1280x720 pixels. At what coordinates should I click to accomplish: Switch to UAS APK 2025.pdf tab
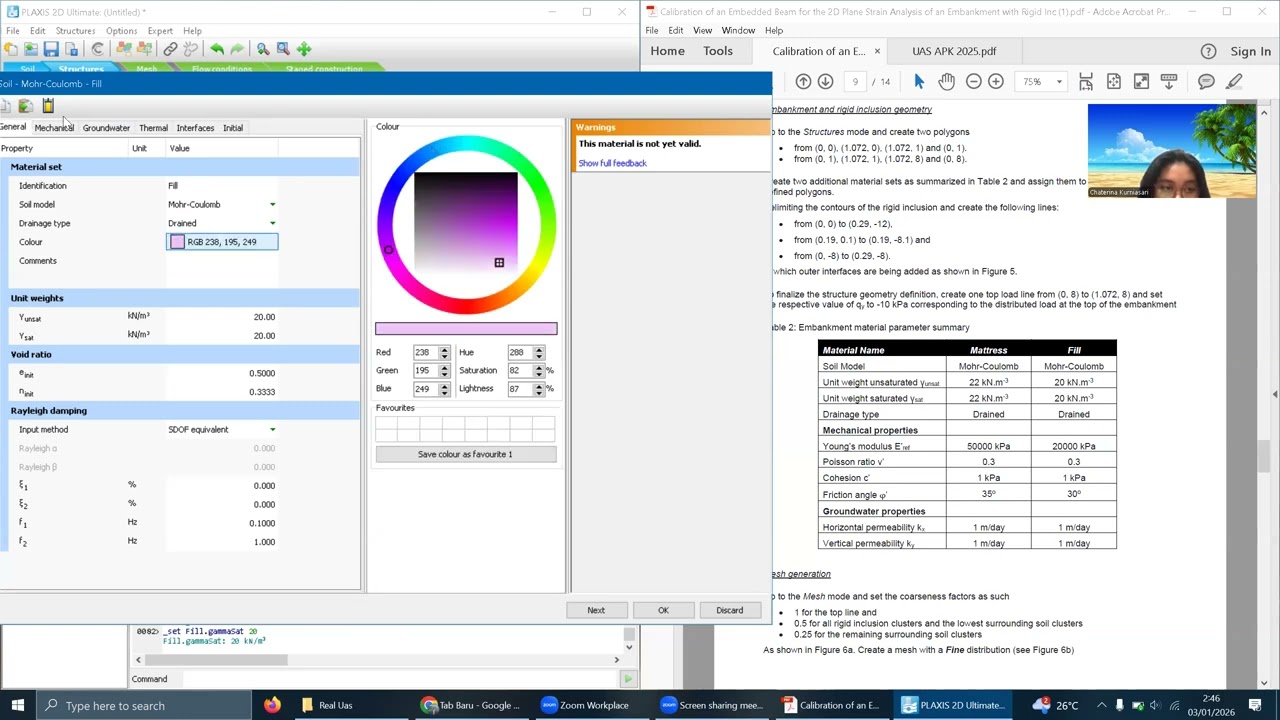tap(954, 51)
